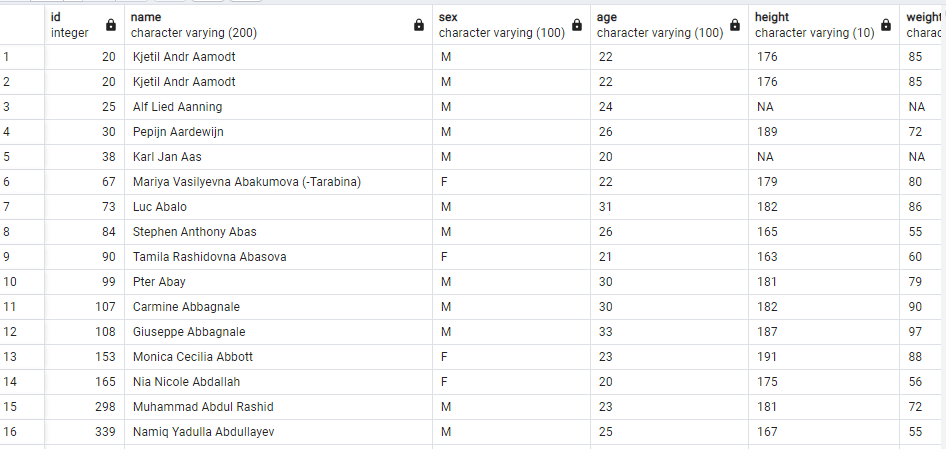Select the age cell 33 for Giuseppe Abbagnale
This screenshot has height=449, width=946.
click(x=606, y=332)
